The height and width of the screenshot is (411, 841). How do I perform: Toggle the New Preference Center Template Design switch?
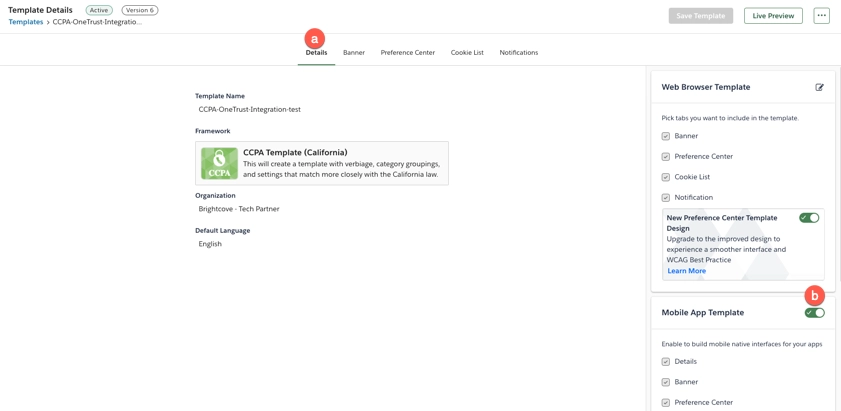809,218
